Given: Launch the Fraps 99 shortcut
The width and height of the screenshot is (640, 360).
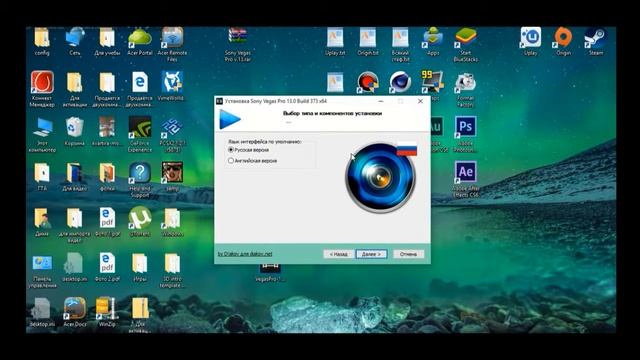Looking at the screenshot, I should click(433, 83).
